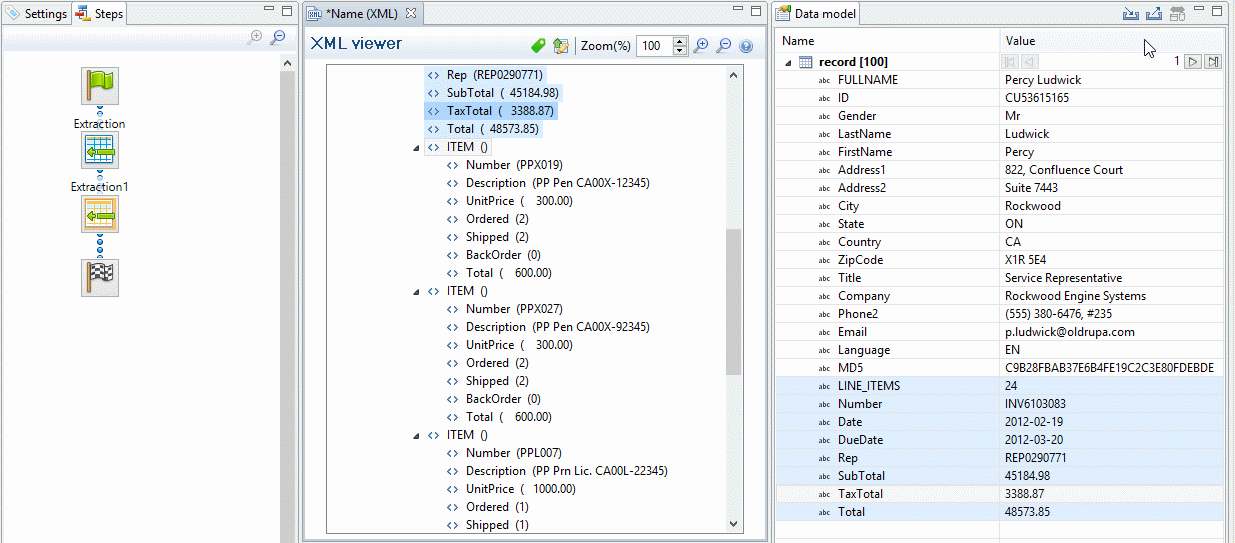Increase the zoom percentage with the up arrow
The height and width of the screenshot is (543, 1235).
[x=680, y=41]
